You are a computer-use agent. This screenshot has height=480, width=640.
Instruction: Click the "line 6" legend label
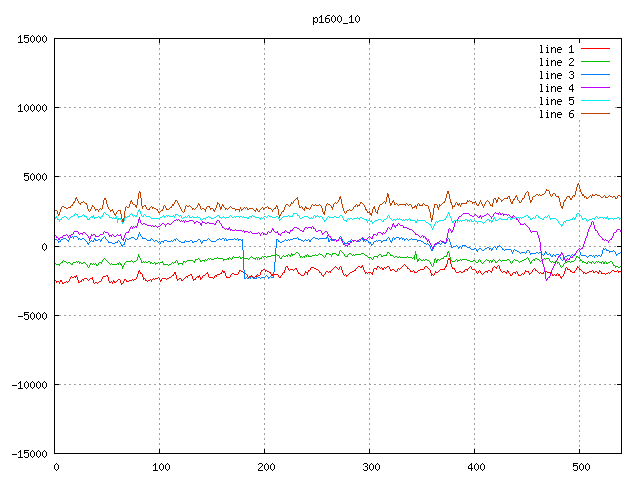point(557,114)
